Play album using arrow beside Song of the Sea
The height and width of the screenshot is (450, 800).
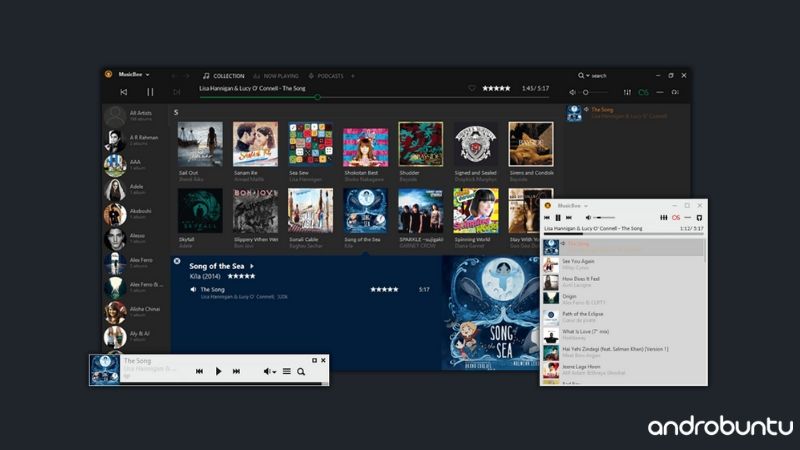coord(252,266)
